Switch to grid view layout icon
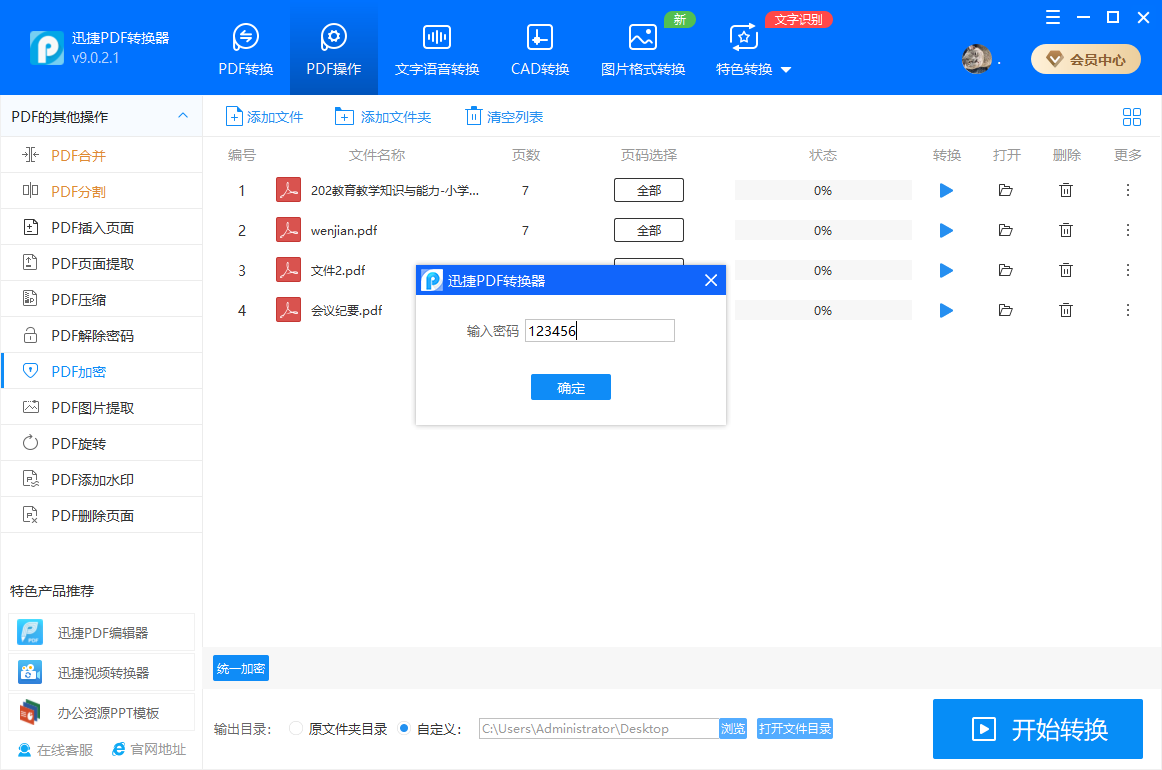1162x770 pixels. click(1132, 116)
